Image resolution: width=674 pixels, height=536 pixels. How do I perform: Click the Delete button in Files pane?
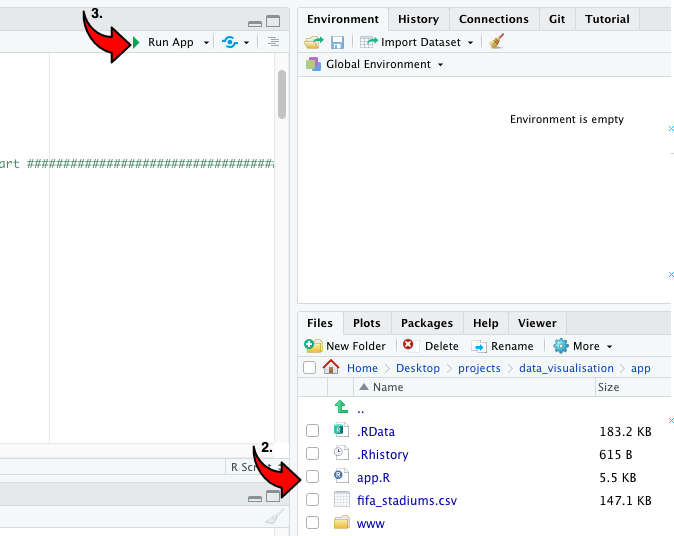point(431,346)
